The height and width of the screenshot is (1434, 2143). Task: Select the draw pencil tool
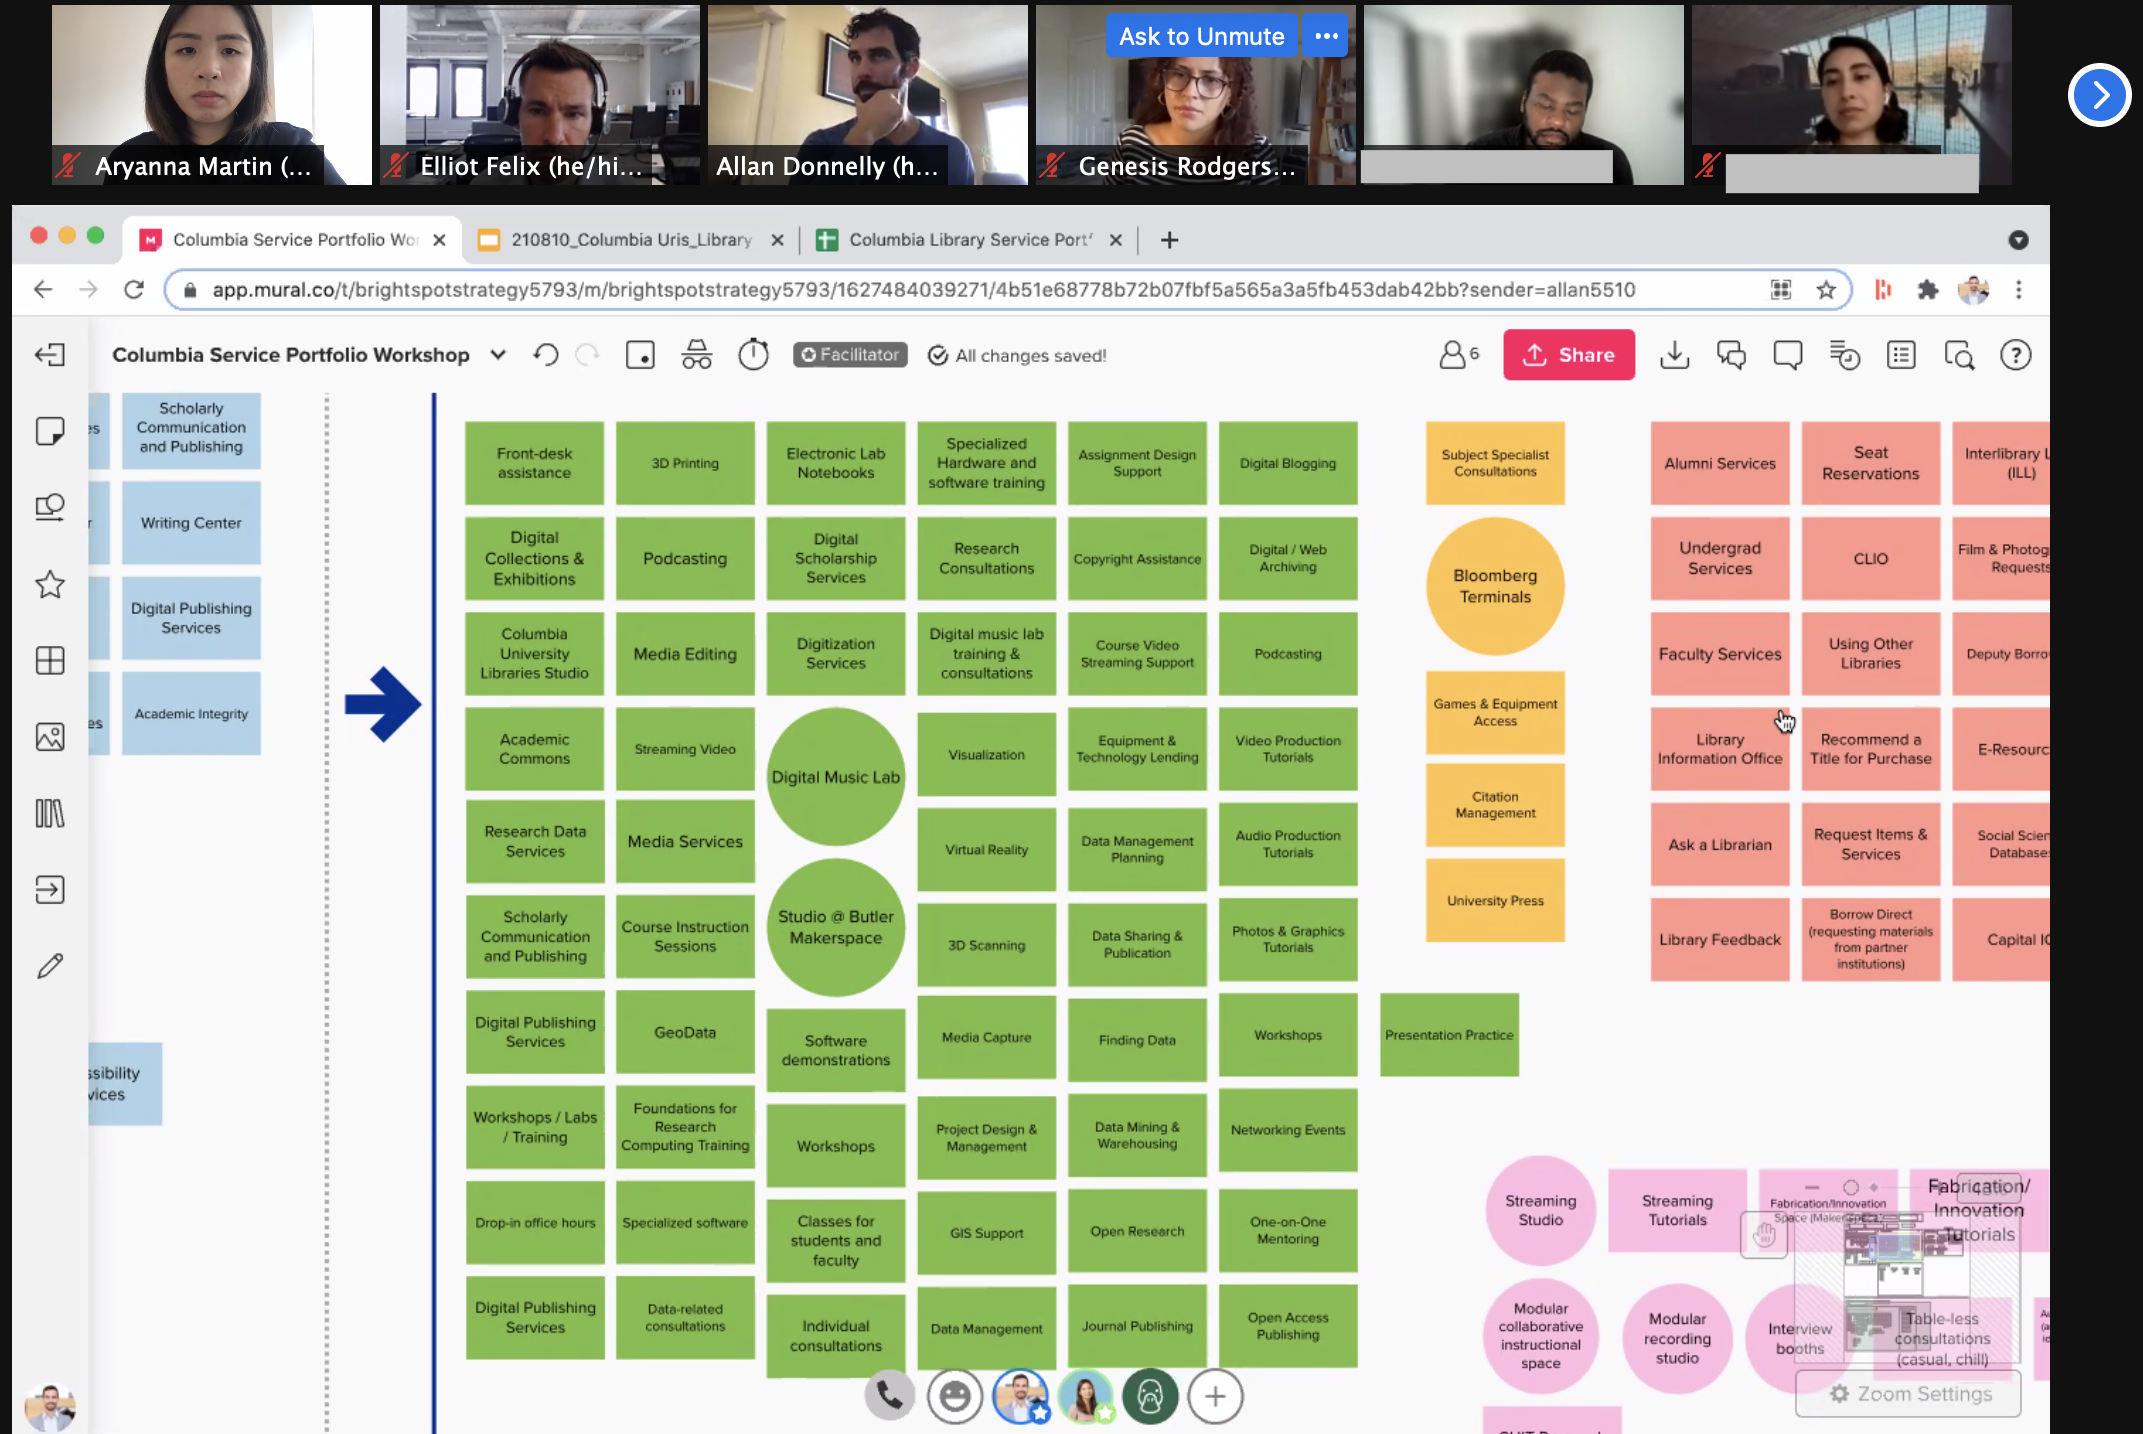tap(50, 966)
